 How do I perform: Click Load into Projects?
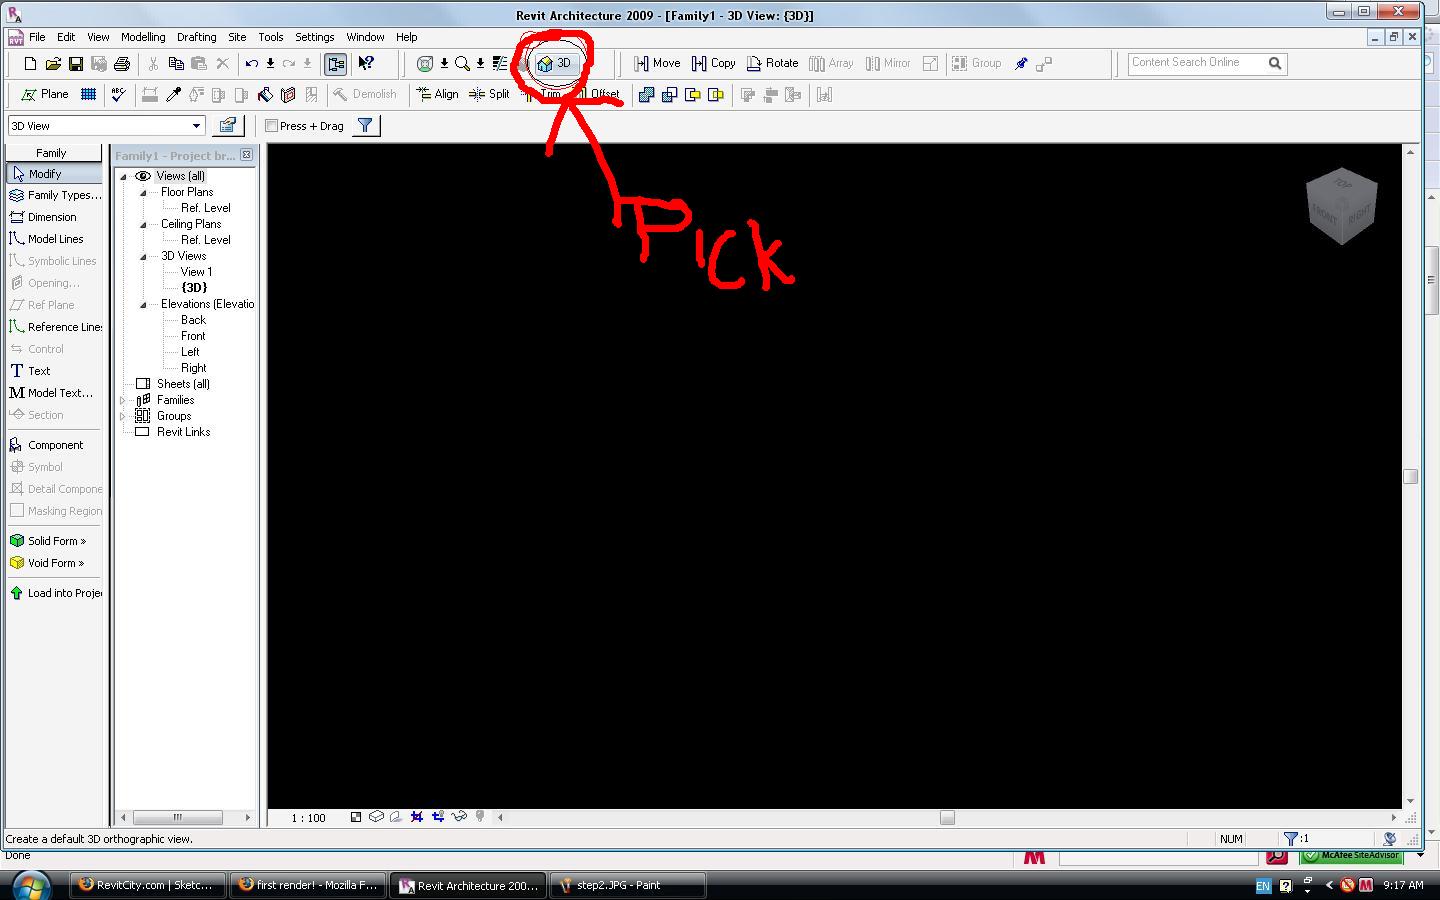point(55,593)
